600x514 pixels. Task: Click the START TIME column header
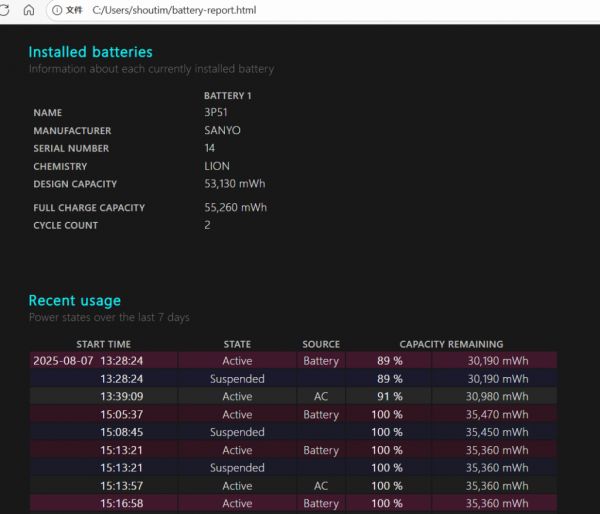coord(103,344)
